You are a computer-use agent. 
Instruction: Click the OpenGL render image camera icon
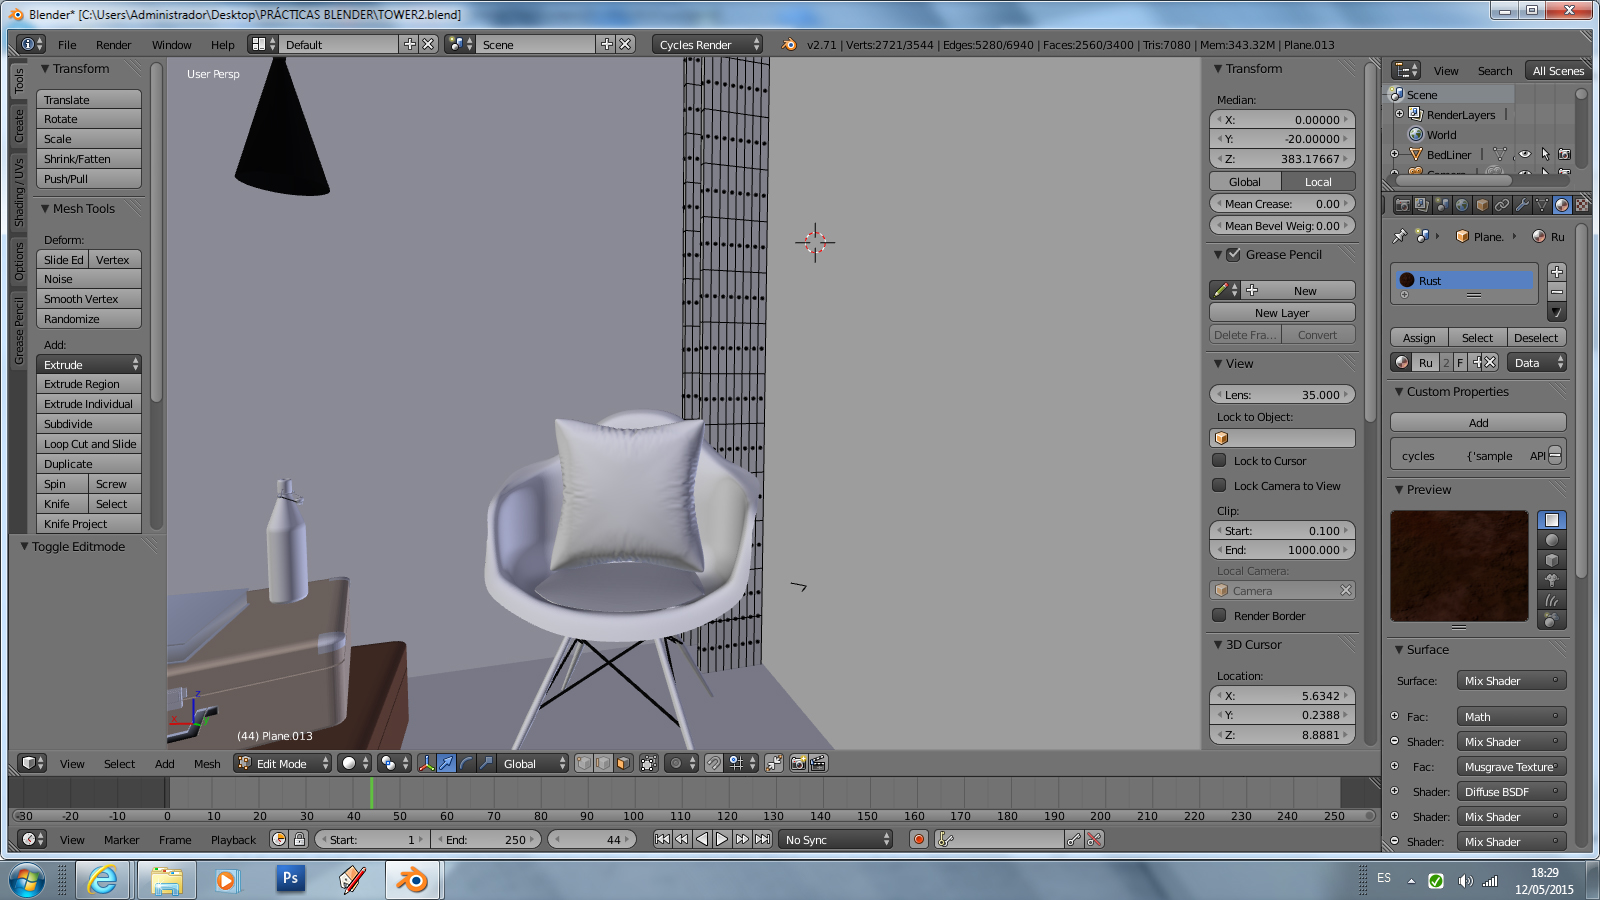(798, 763)
